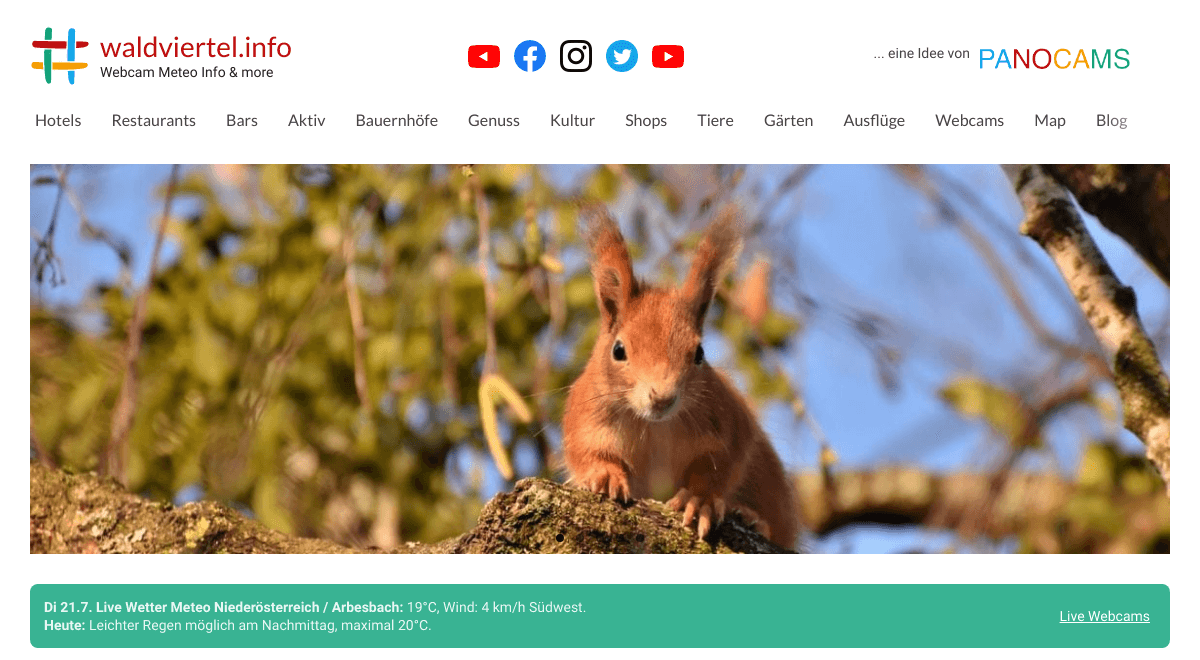Viewport: 1200px width, 660px height.
Task: Click the Facebook icon in header
Action: pyautogui.click(x=530, y=56)
